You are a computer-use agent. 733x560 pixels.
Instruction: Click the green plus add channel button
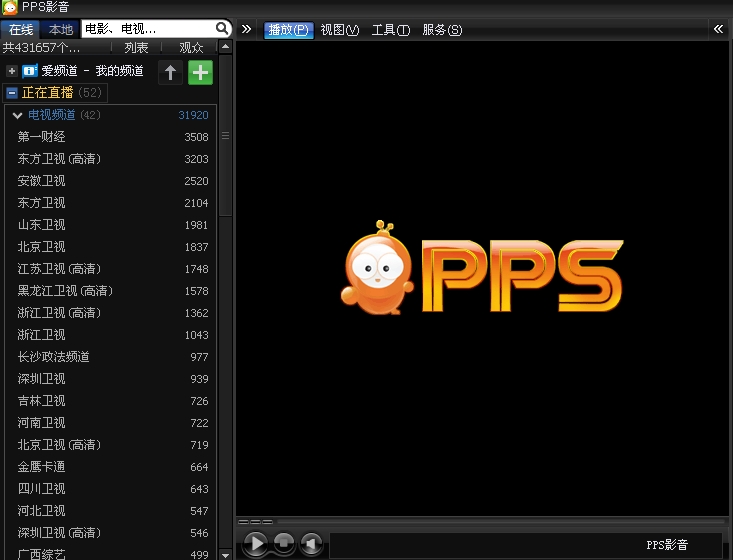pyautogui.click(x=200, y=72)
